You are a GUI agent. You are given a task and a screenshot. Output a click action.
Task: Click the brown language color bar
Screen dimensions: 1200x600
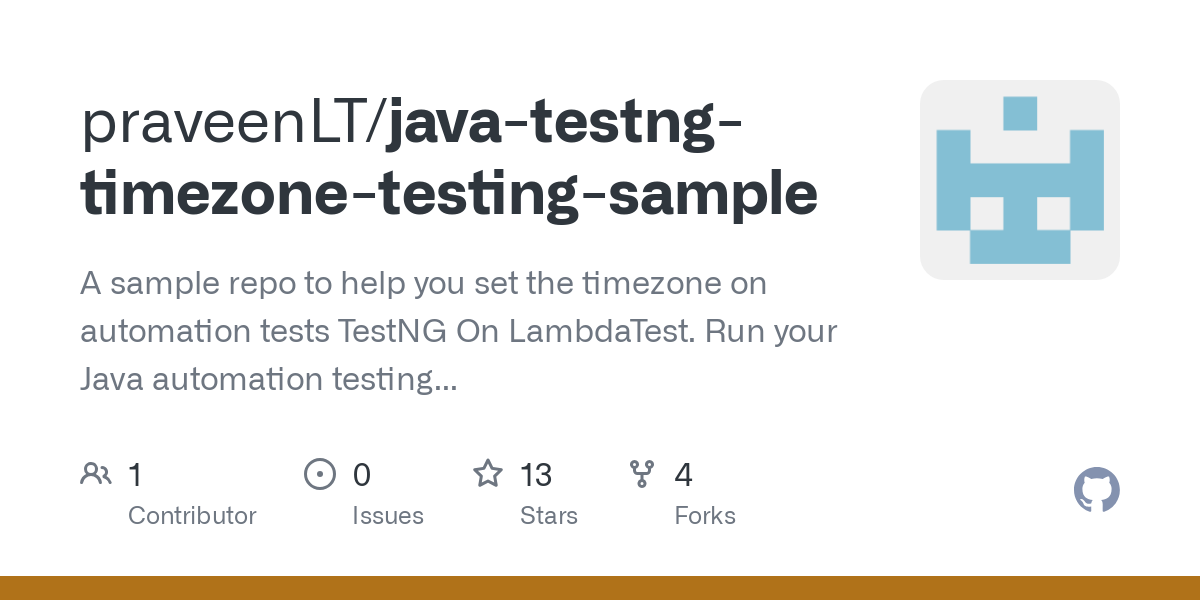coord(600,588)
